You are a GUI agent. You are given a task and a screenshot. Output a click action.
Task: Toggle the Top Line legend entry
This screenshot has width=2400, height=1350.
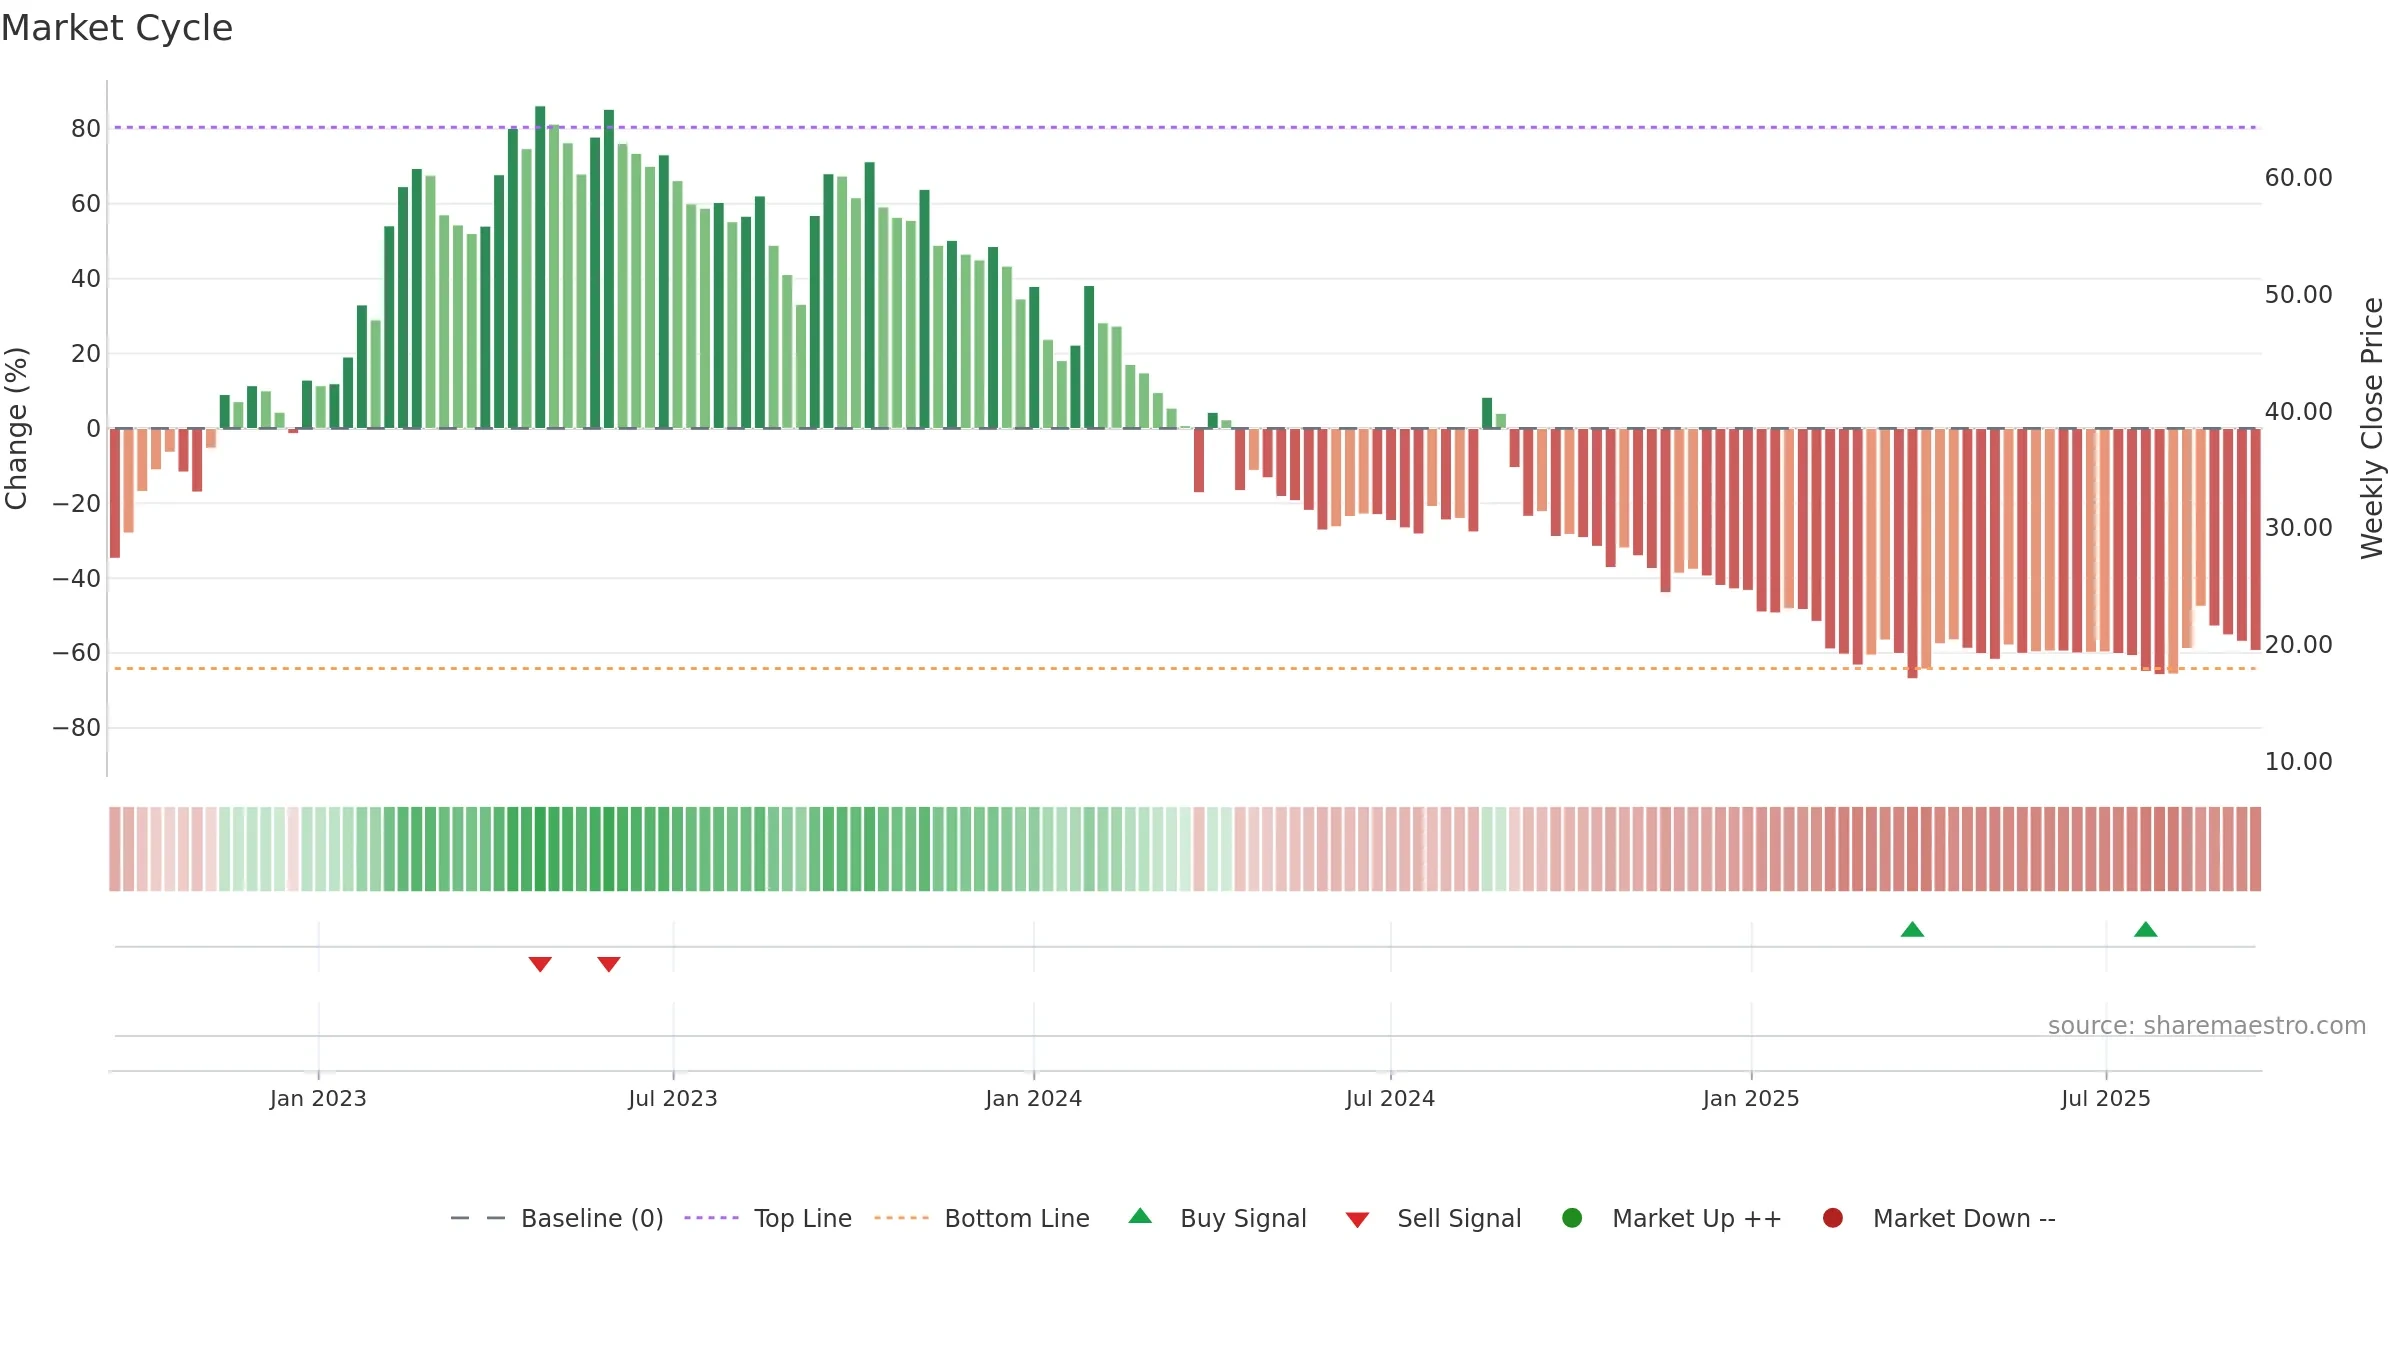(x=767, y=1218)
